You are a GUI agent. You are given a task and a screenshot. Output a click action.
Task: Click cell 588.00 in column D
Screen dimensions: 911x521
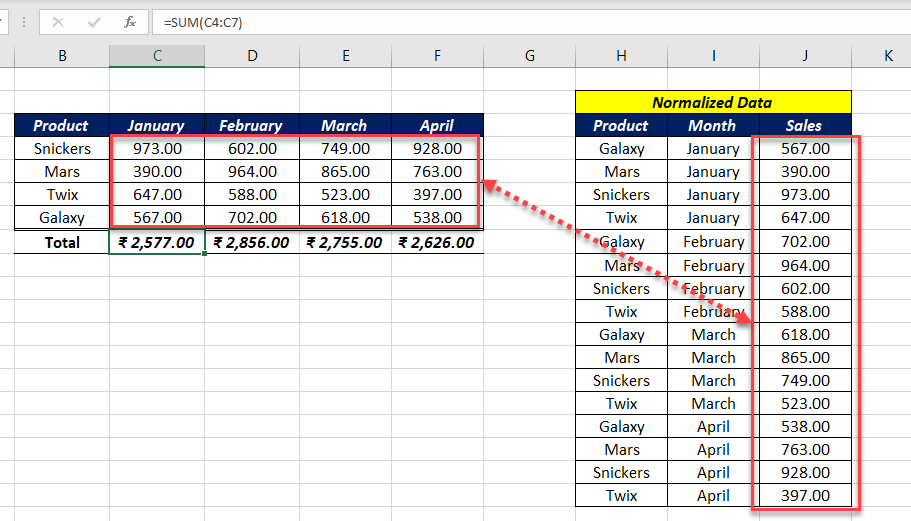252,195
